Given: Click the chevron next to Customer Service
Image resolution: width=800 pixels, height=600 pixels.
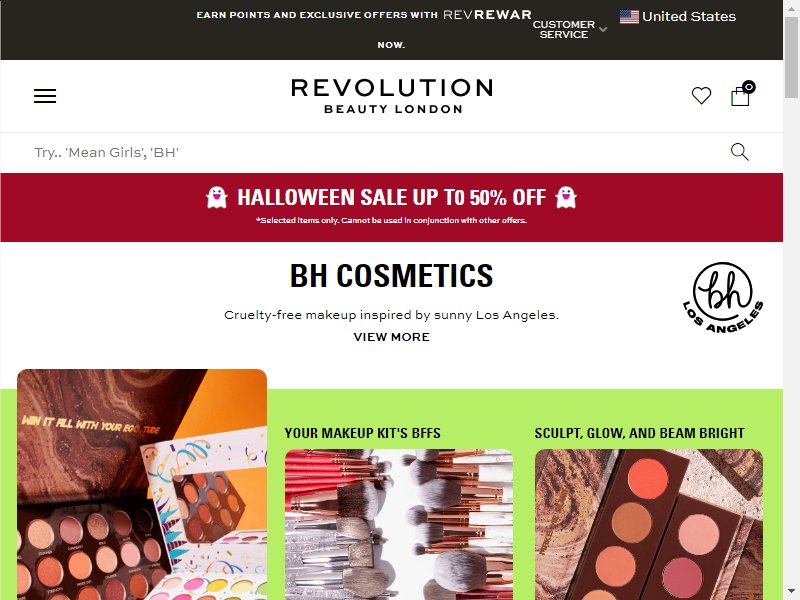Looking at the screenshot, I should [603, 30].
